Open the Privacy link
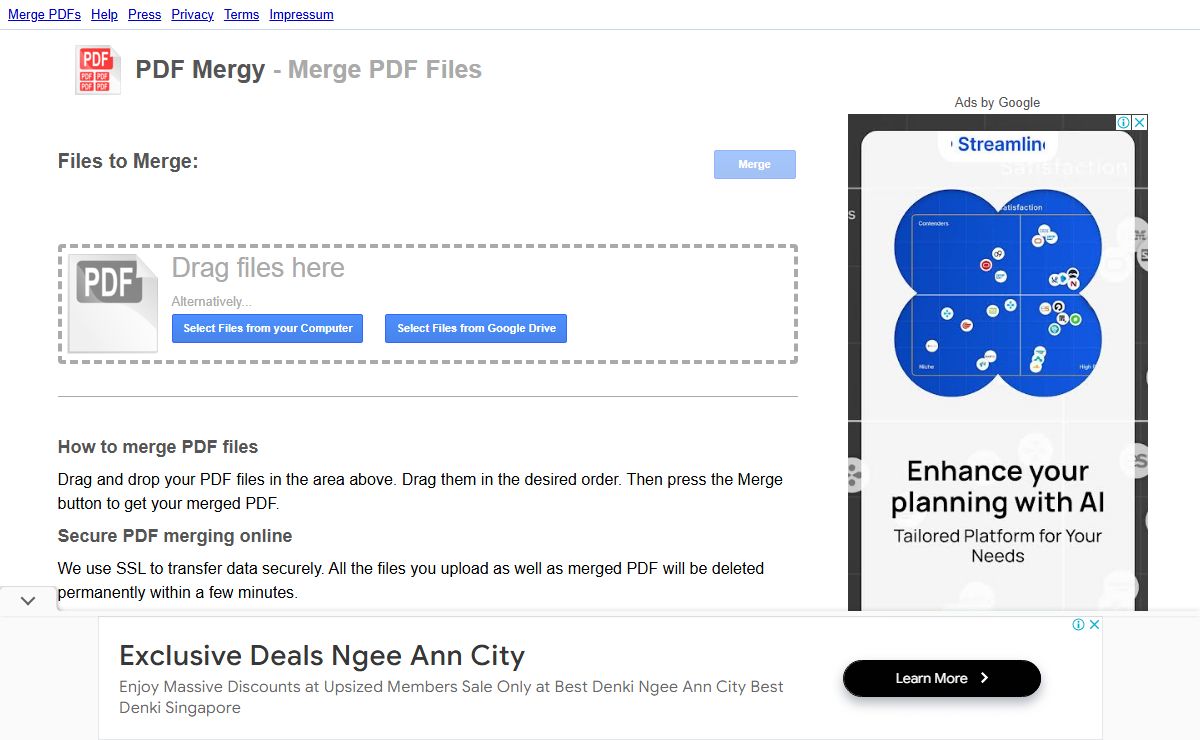1200x740 pixels. tap(193, 15)
